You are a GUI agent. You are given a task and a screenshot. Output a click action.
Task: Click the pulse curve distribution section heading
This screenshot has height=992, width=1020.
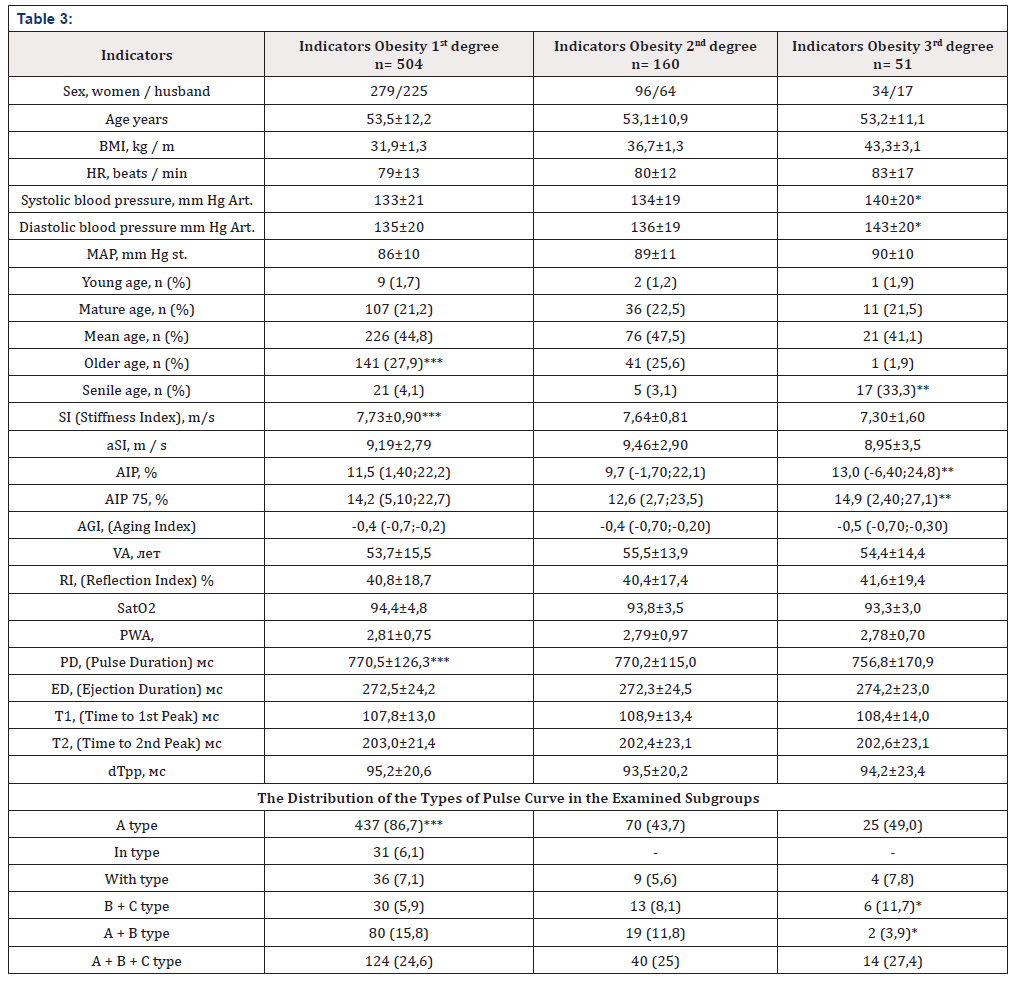509,797
